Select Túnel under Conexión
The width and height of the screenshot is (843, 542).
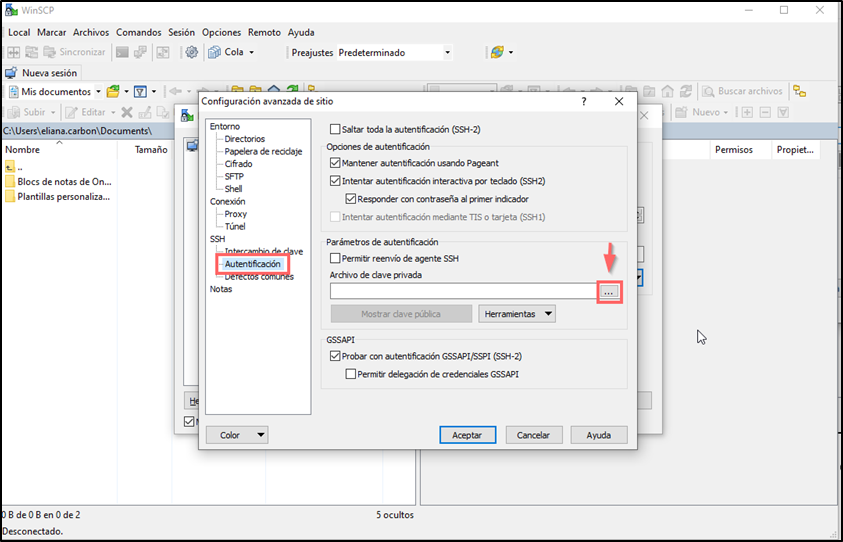(235, 226)
